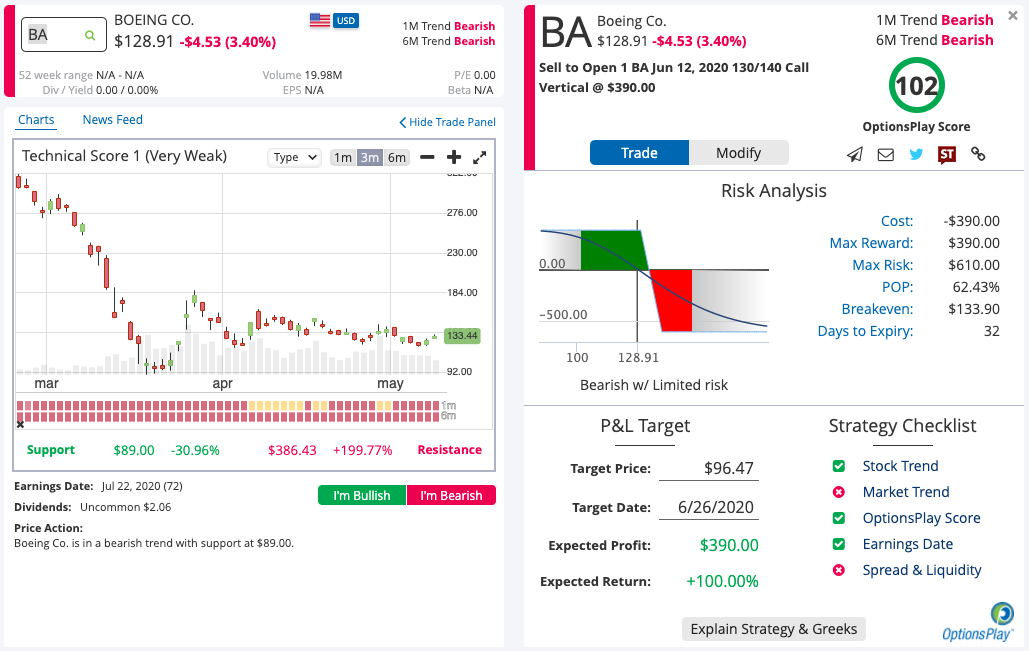Image resolution: width=1029 pixels, height=651 pixels.
Task: Open Explain Strategy & Greeks
Action: coord(774,629)
